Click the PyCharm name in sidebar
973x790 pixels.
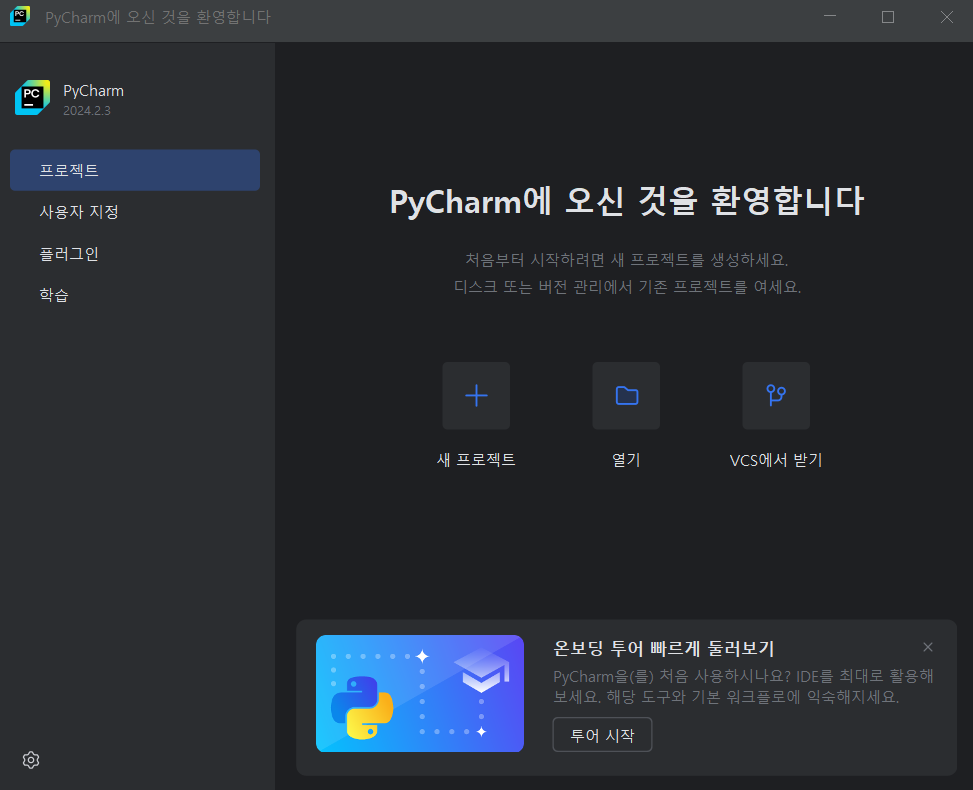pos(93,91)
